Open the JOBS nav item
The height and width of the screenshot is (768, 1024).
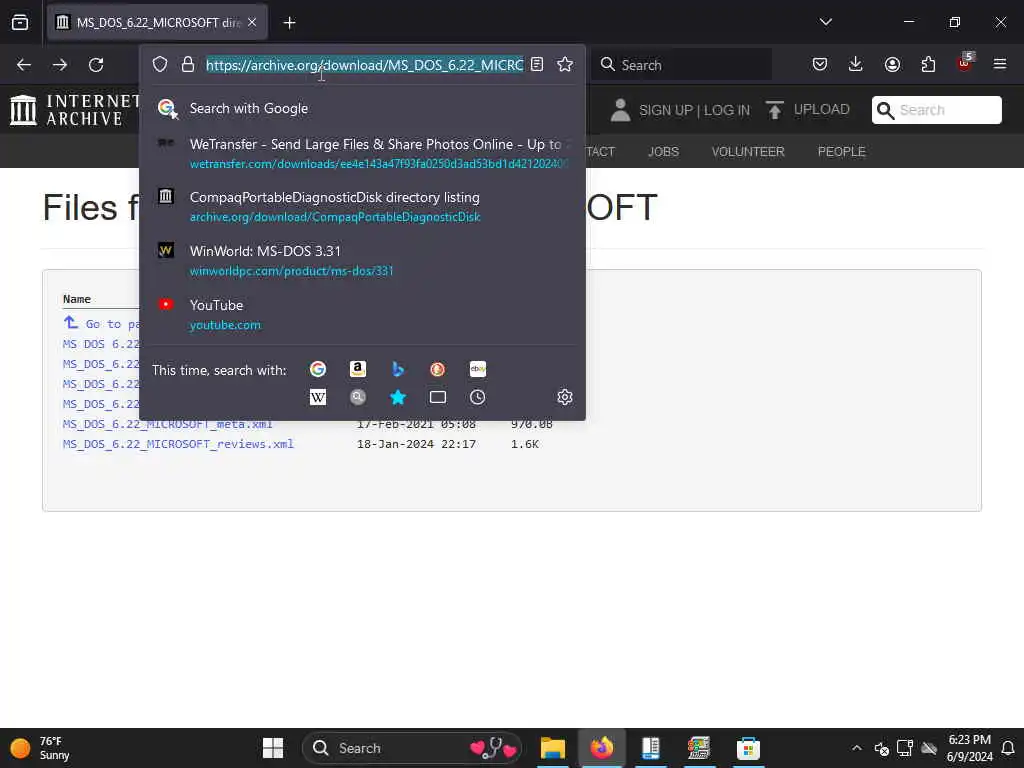[x=664, y=152]
